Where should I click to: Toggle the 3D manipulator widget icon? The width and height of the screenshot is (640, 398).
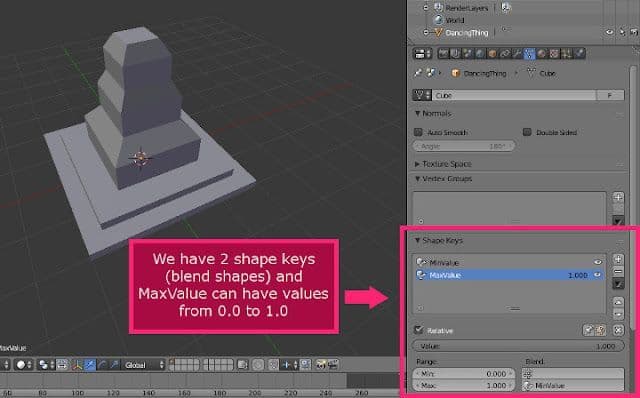tap(77, 365)
